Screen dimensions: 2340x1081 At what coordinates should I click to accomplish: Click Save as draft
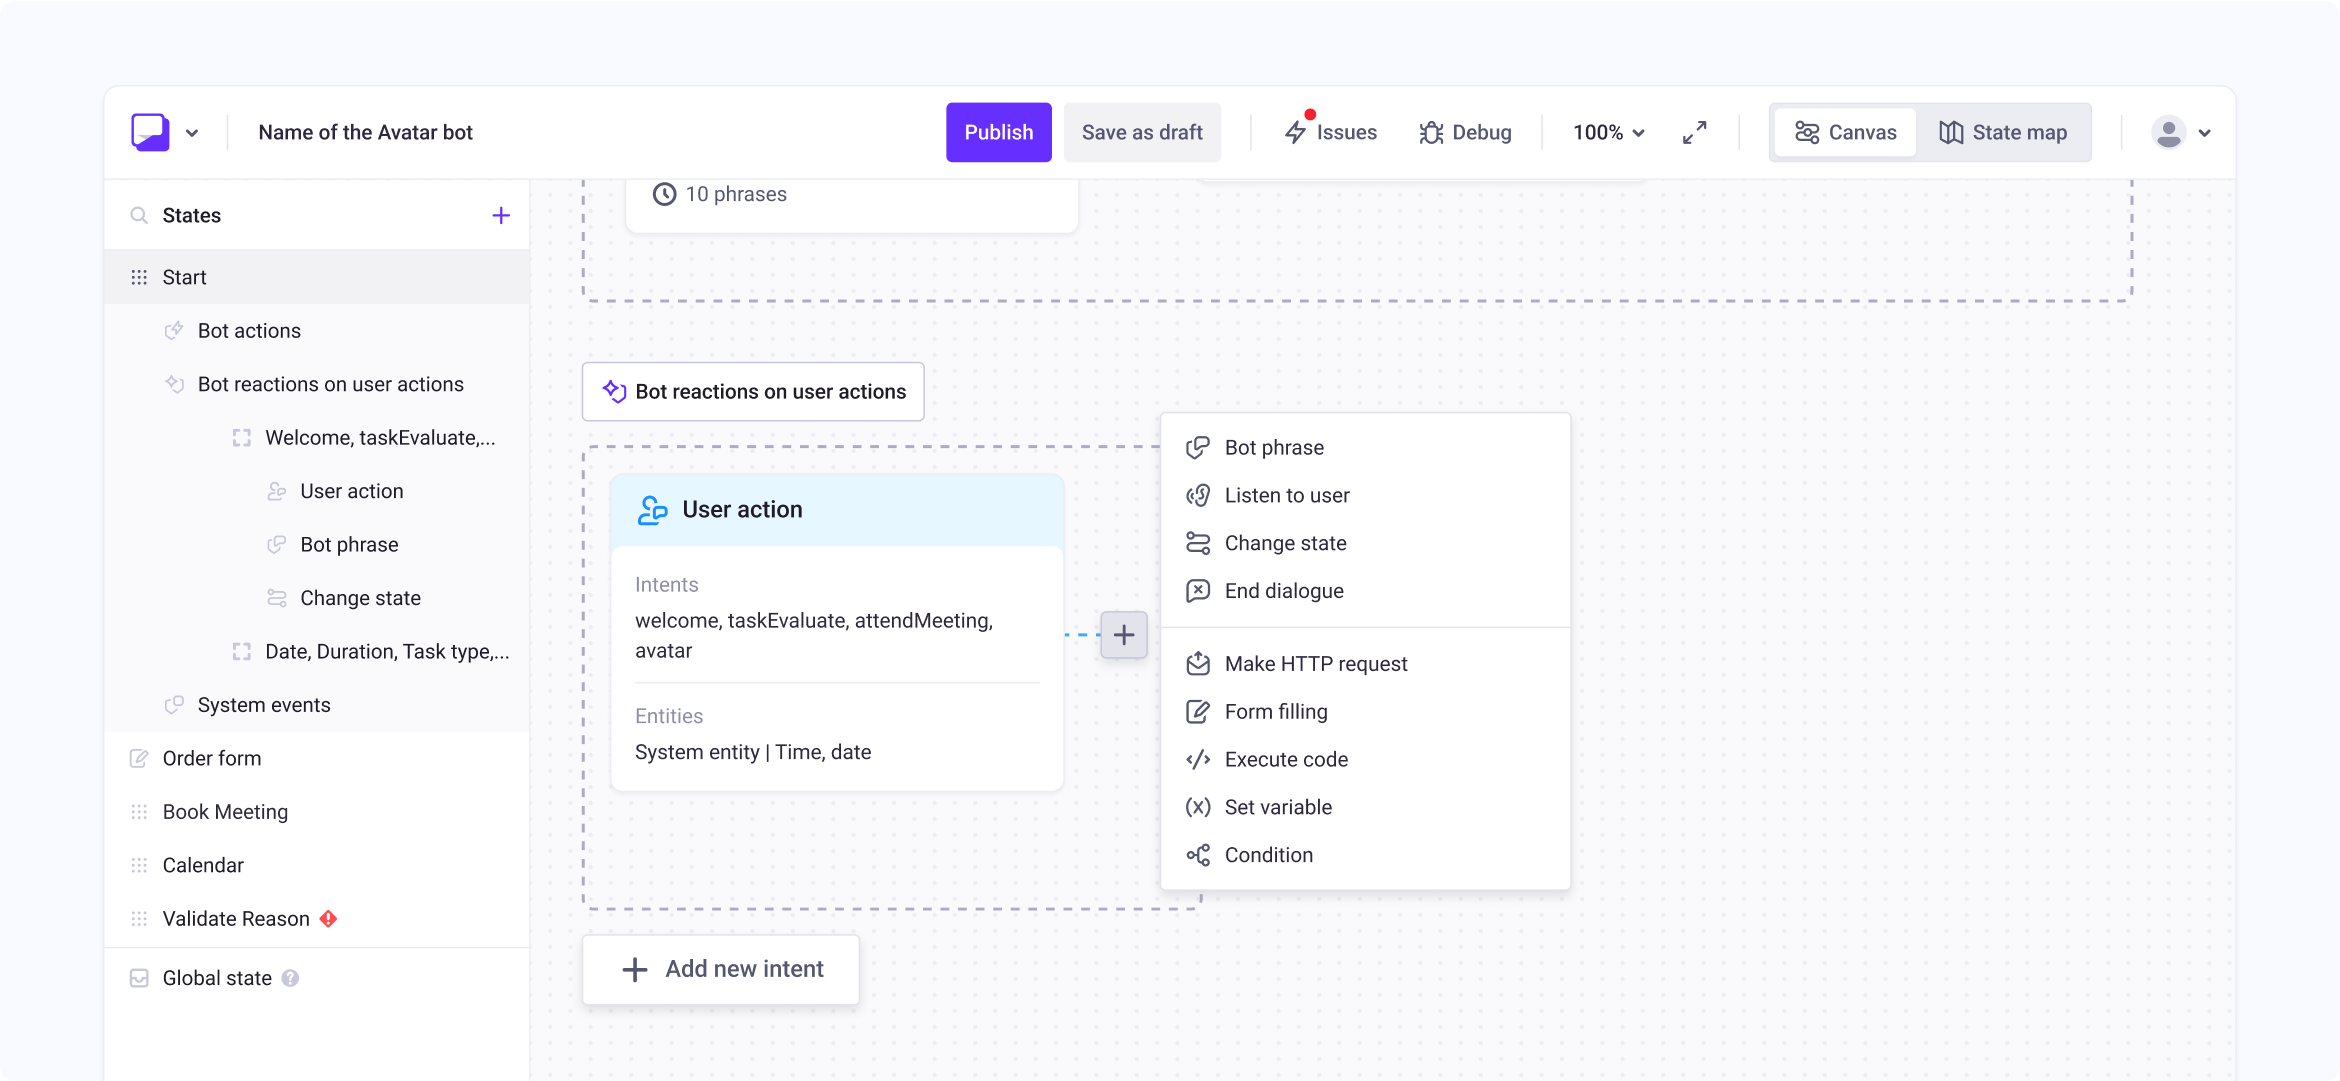[1142, 132]
